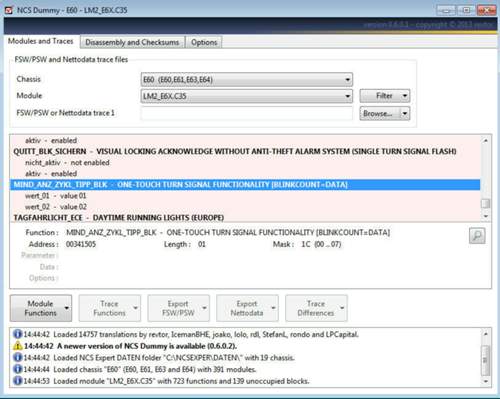Click the NCS Dummy app icon in title bar
Screen dimensions: 500x399
pos(9,10)
